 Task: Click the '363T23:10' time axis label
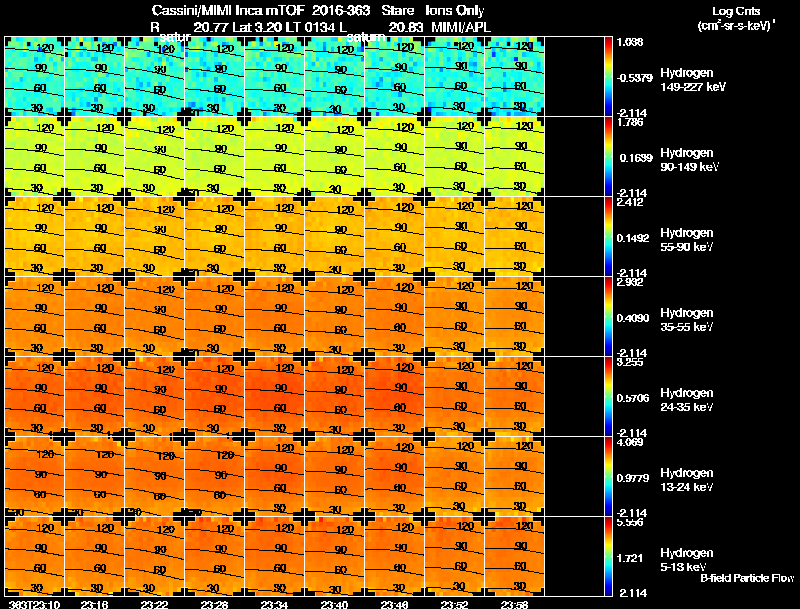(34, 604)
